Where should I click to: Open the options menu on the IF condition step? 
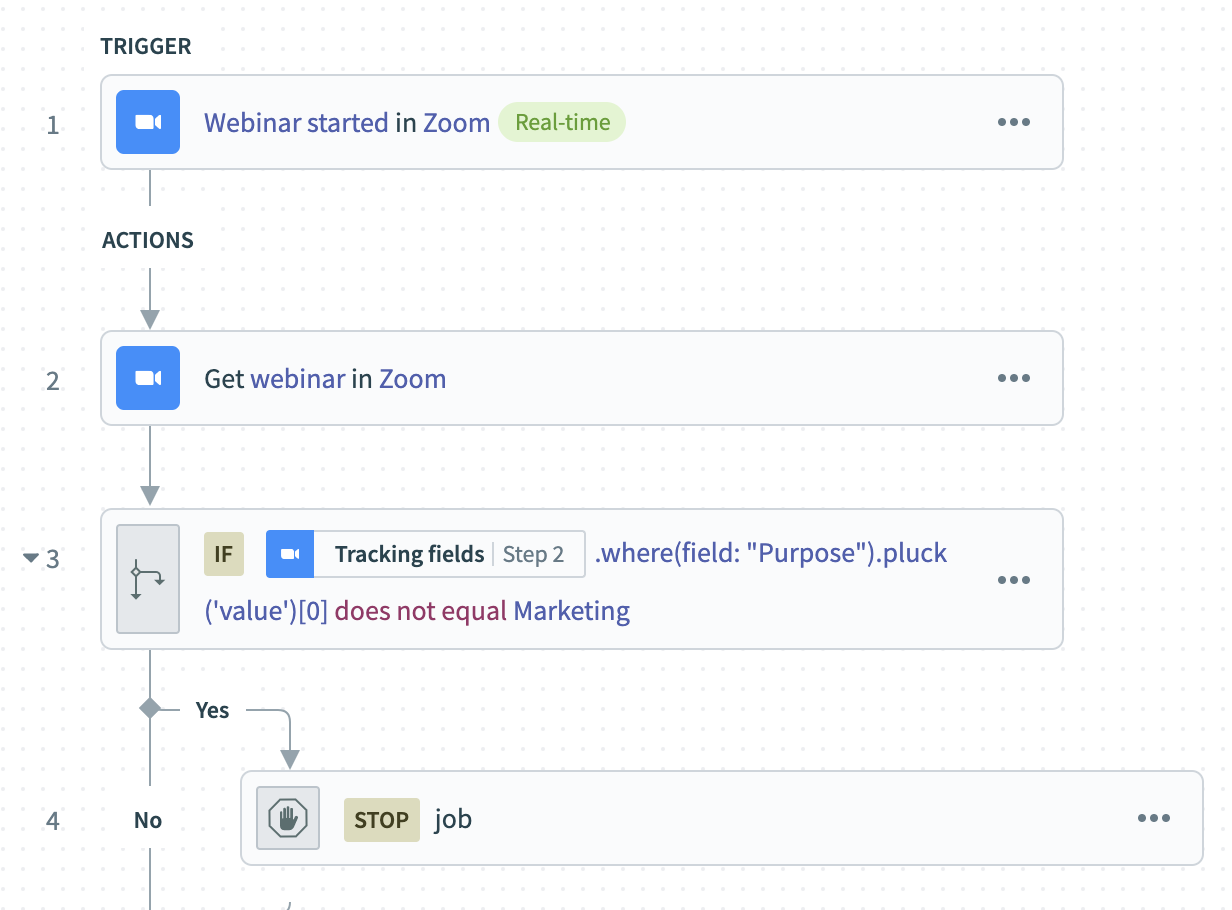pos(1014,579)
